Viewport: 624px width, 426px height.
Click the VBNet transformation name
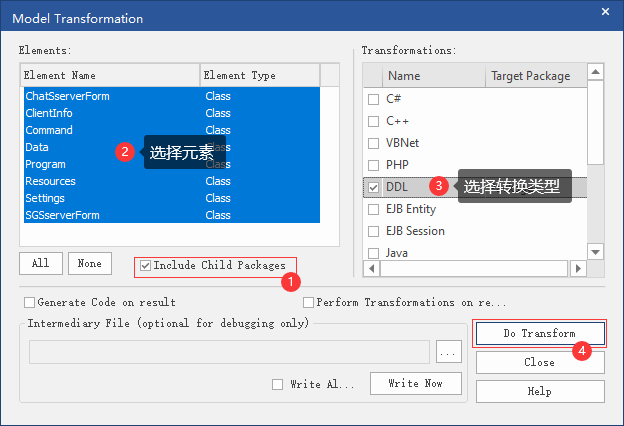[402, 143]
